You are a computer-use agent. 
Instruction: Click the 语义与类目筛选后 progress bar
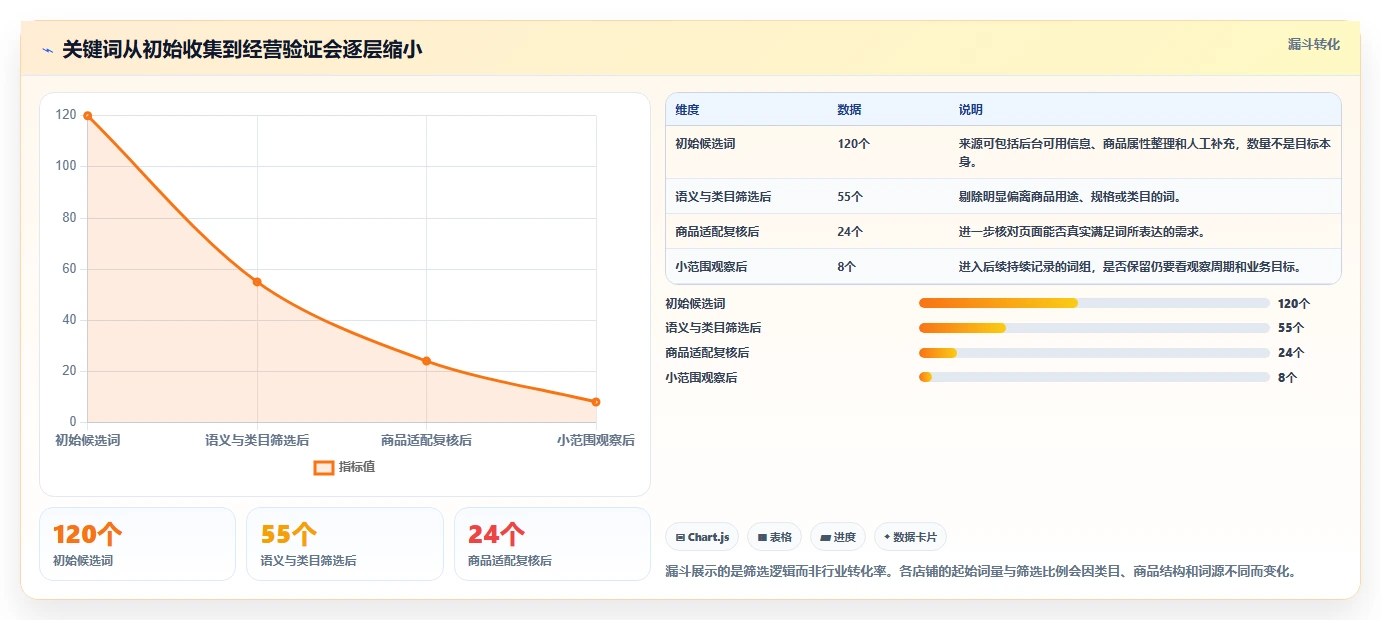(x=1094, y=328)
